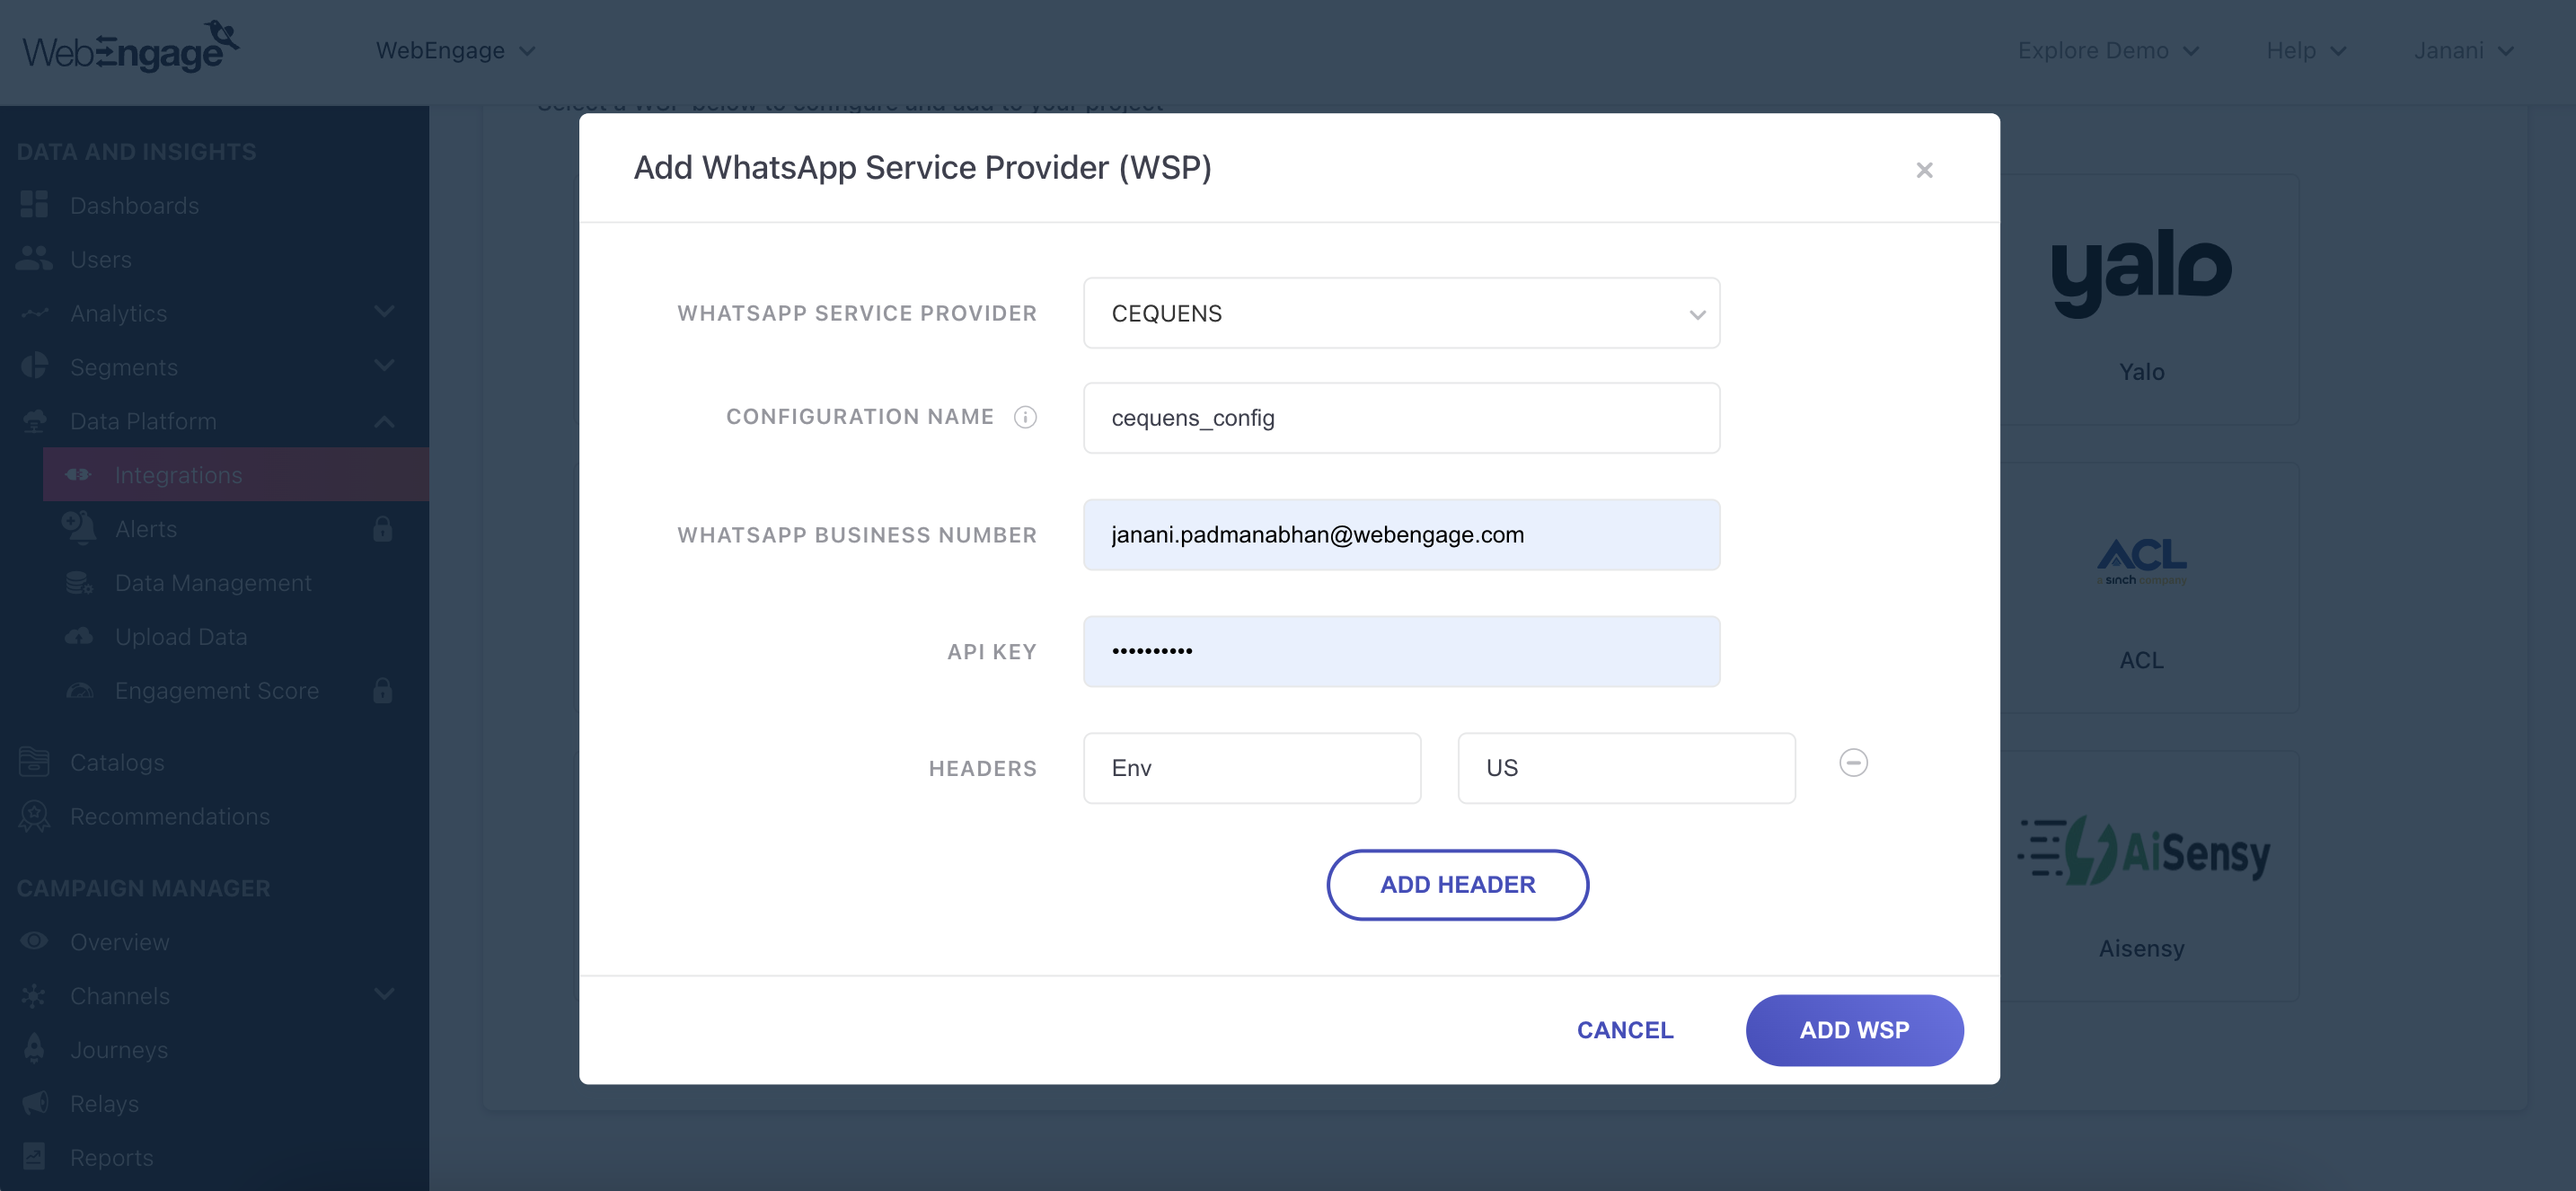The image size is (2576, 1191).
Task: Click the Segments pie icon
Action: [x=34, y=366]
